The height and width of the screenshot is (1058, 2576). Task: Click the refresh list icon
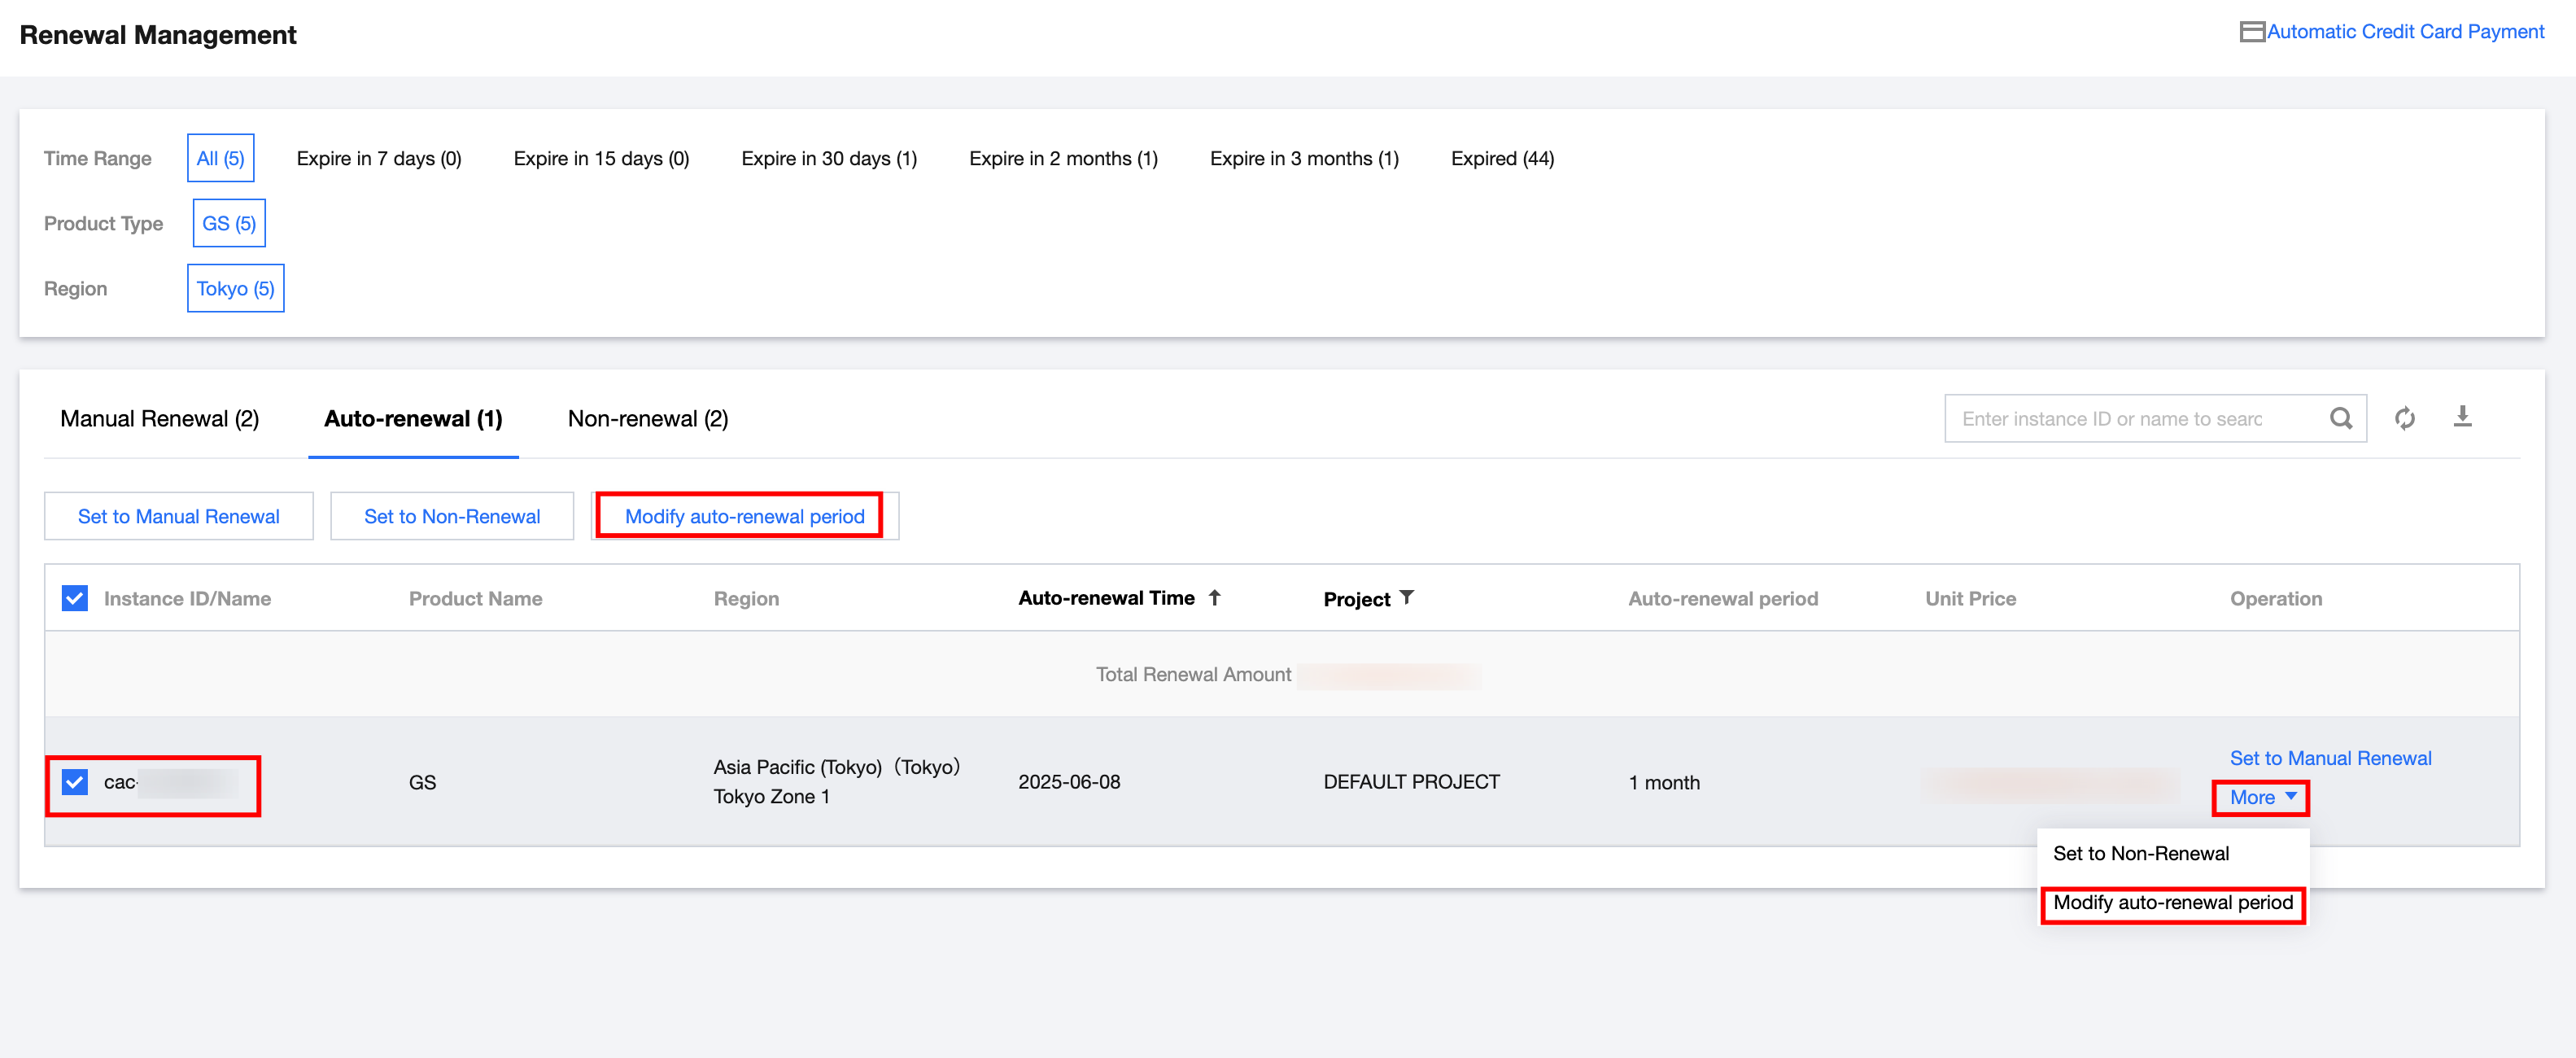coord(2405,418)
